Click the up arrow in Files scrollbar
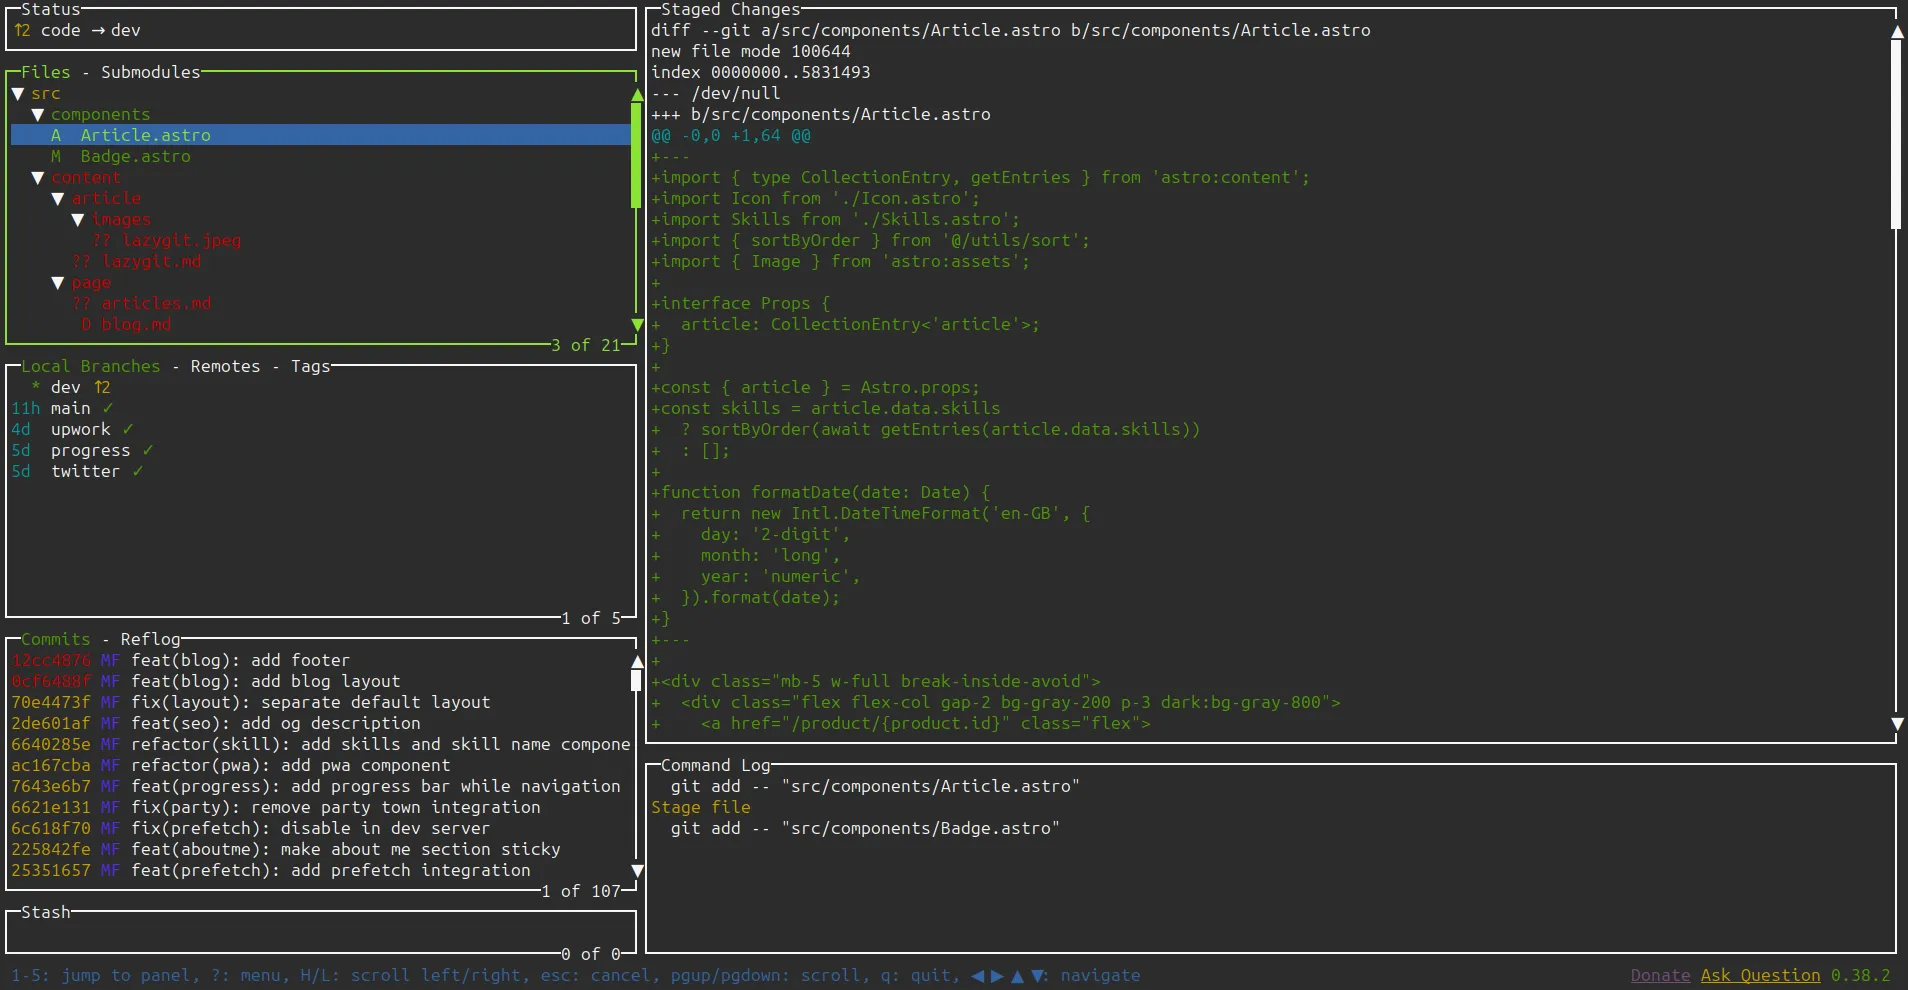 coord(636,95)
